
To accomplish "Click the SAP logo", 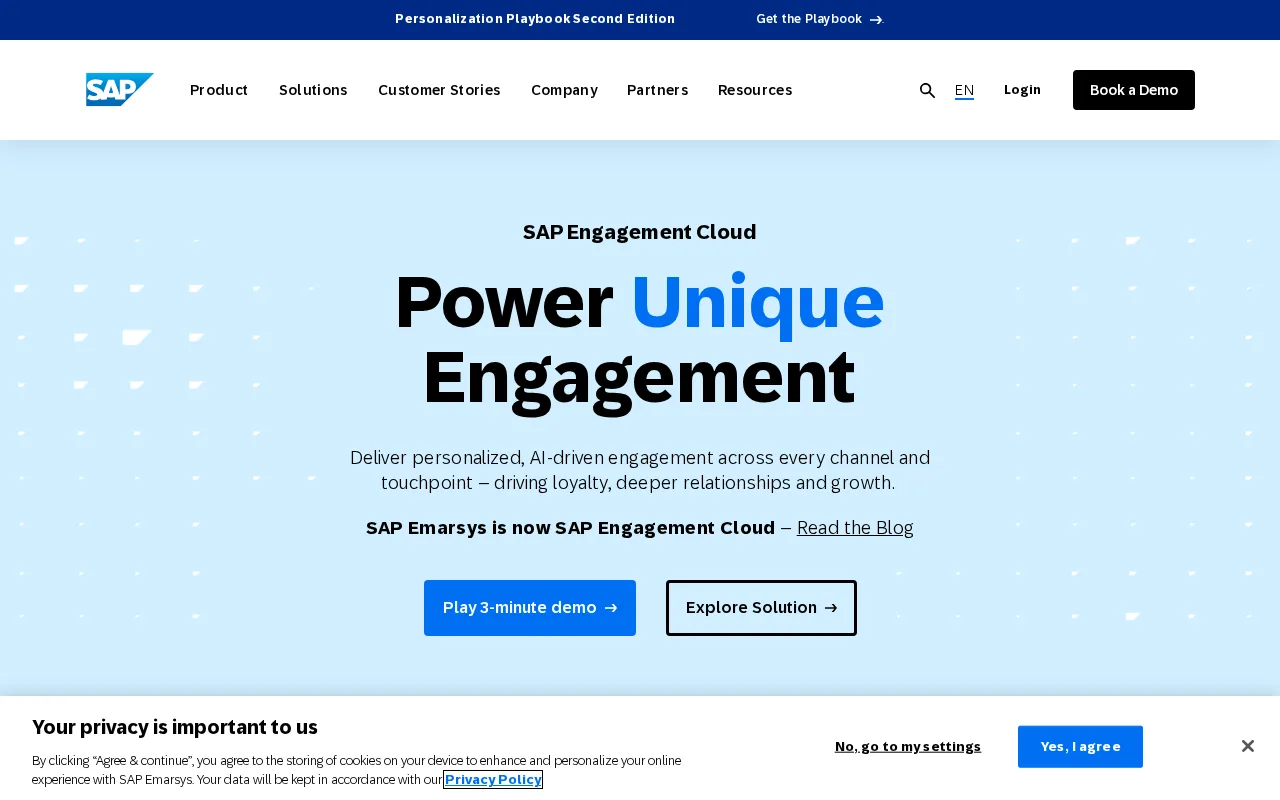I will 120,90.
